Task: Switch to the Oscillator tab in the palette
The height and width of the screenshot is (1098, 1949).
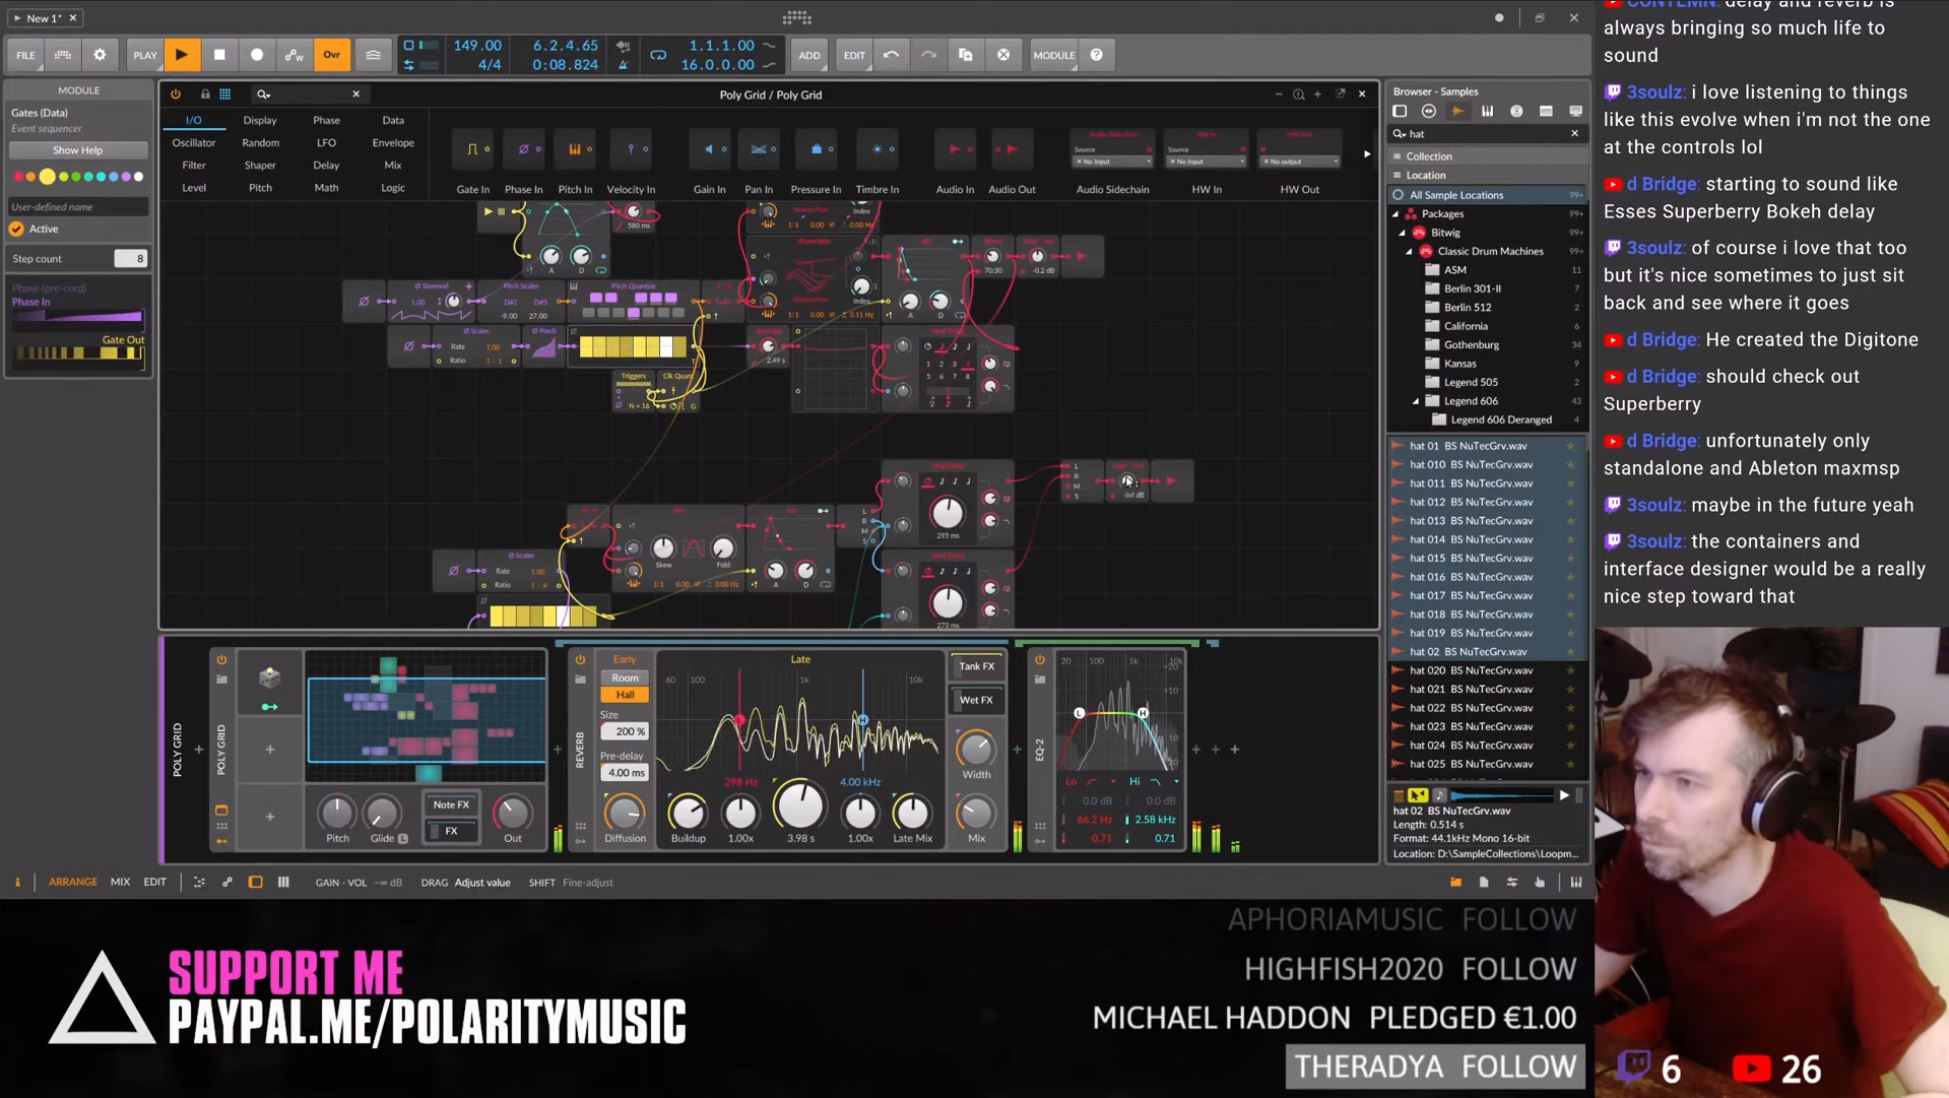Action: (192, 142)
